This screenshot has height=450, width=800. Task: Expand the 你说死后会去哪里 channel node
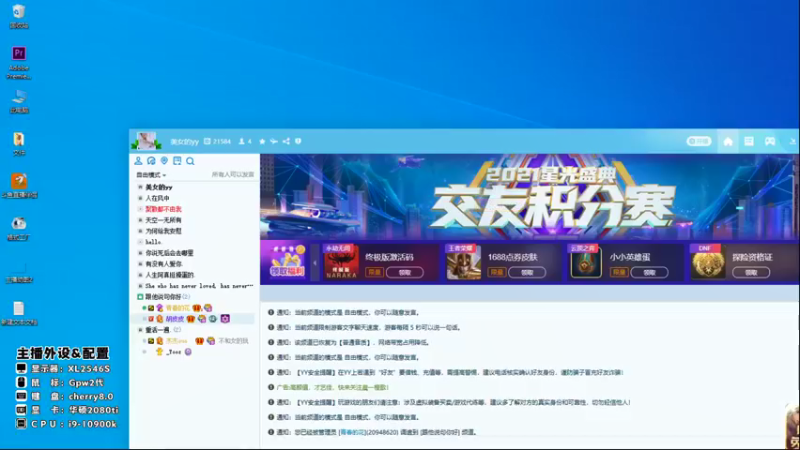[x=140, y=253]
